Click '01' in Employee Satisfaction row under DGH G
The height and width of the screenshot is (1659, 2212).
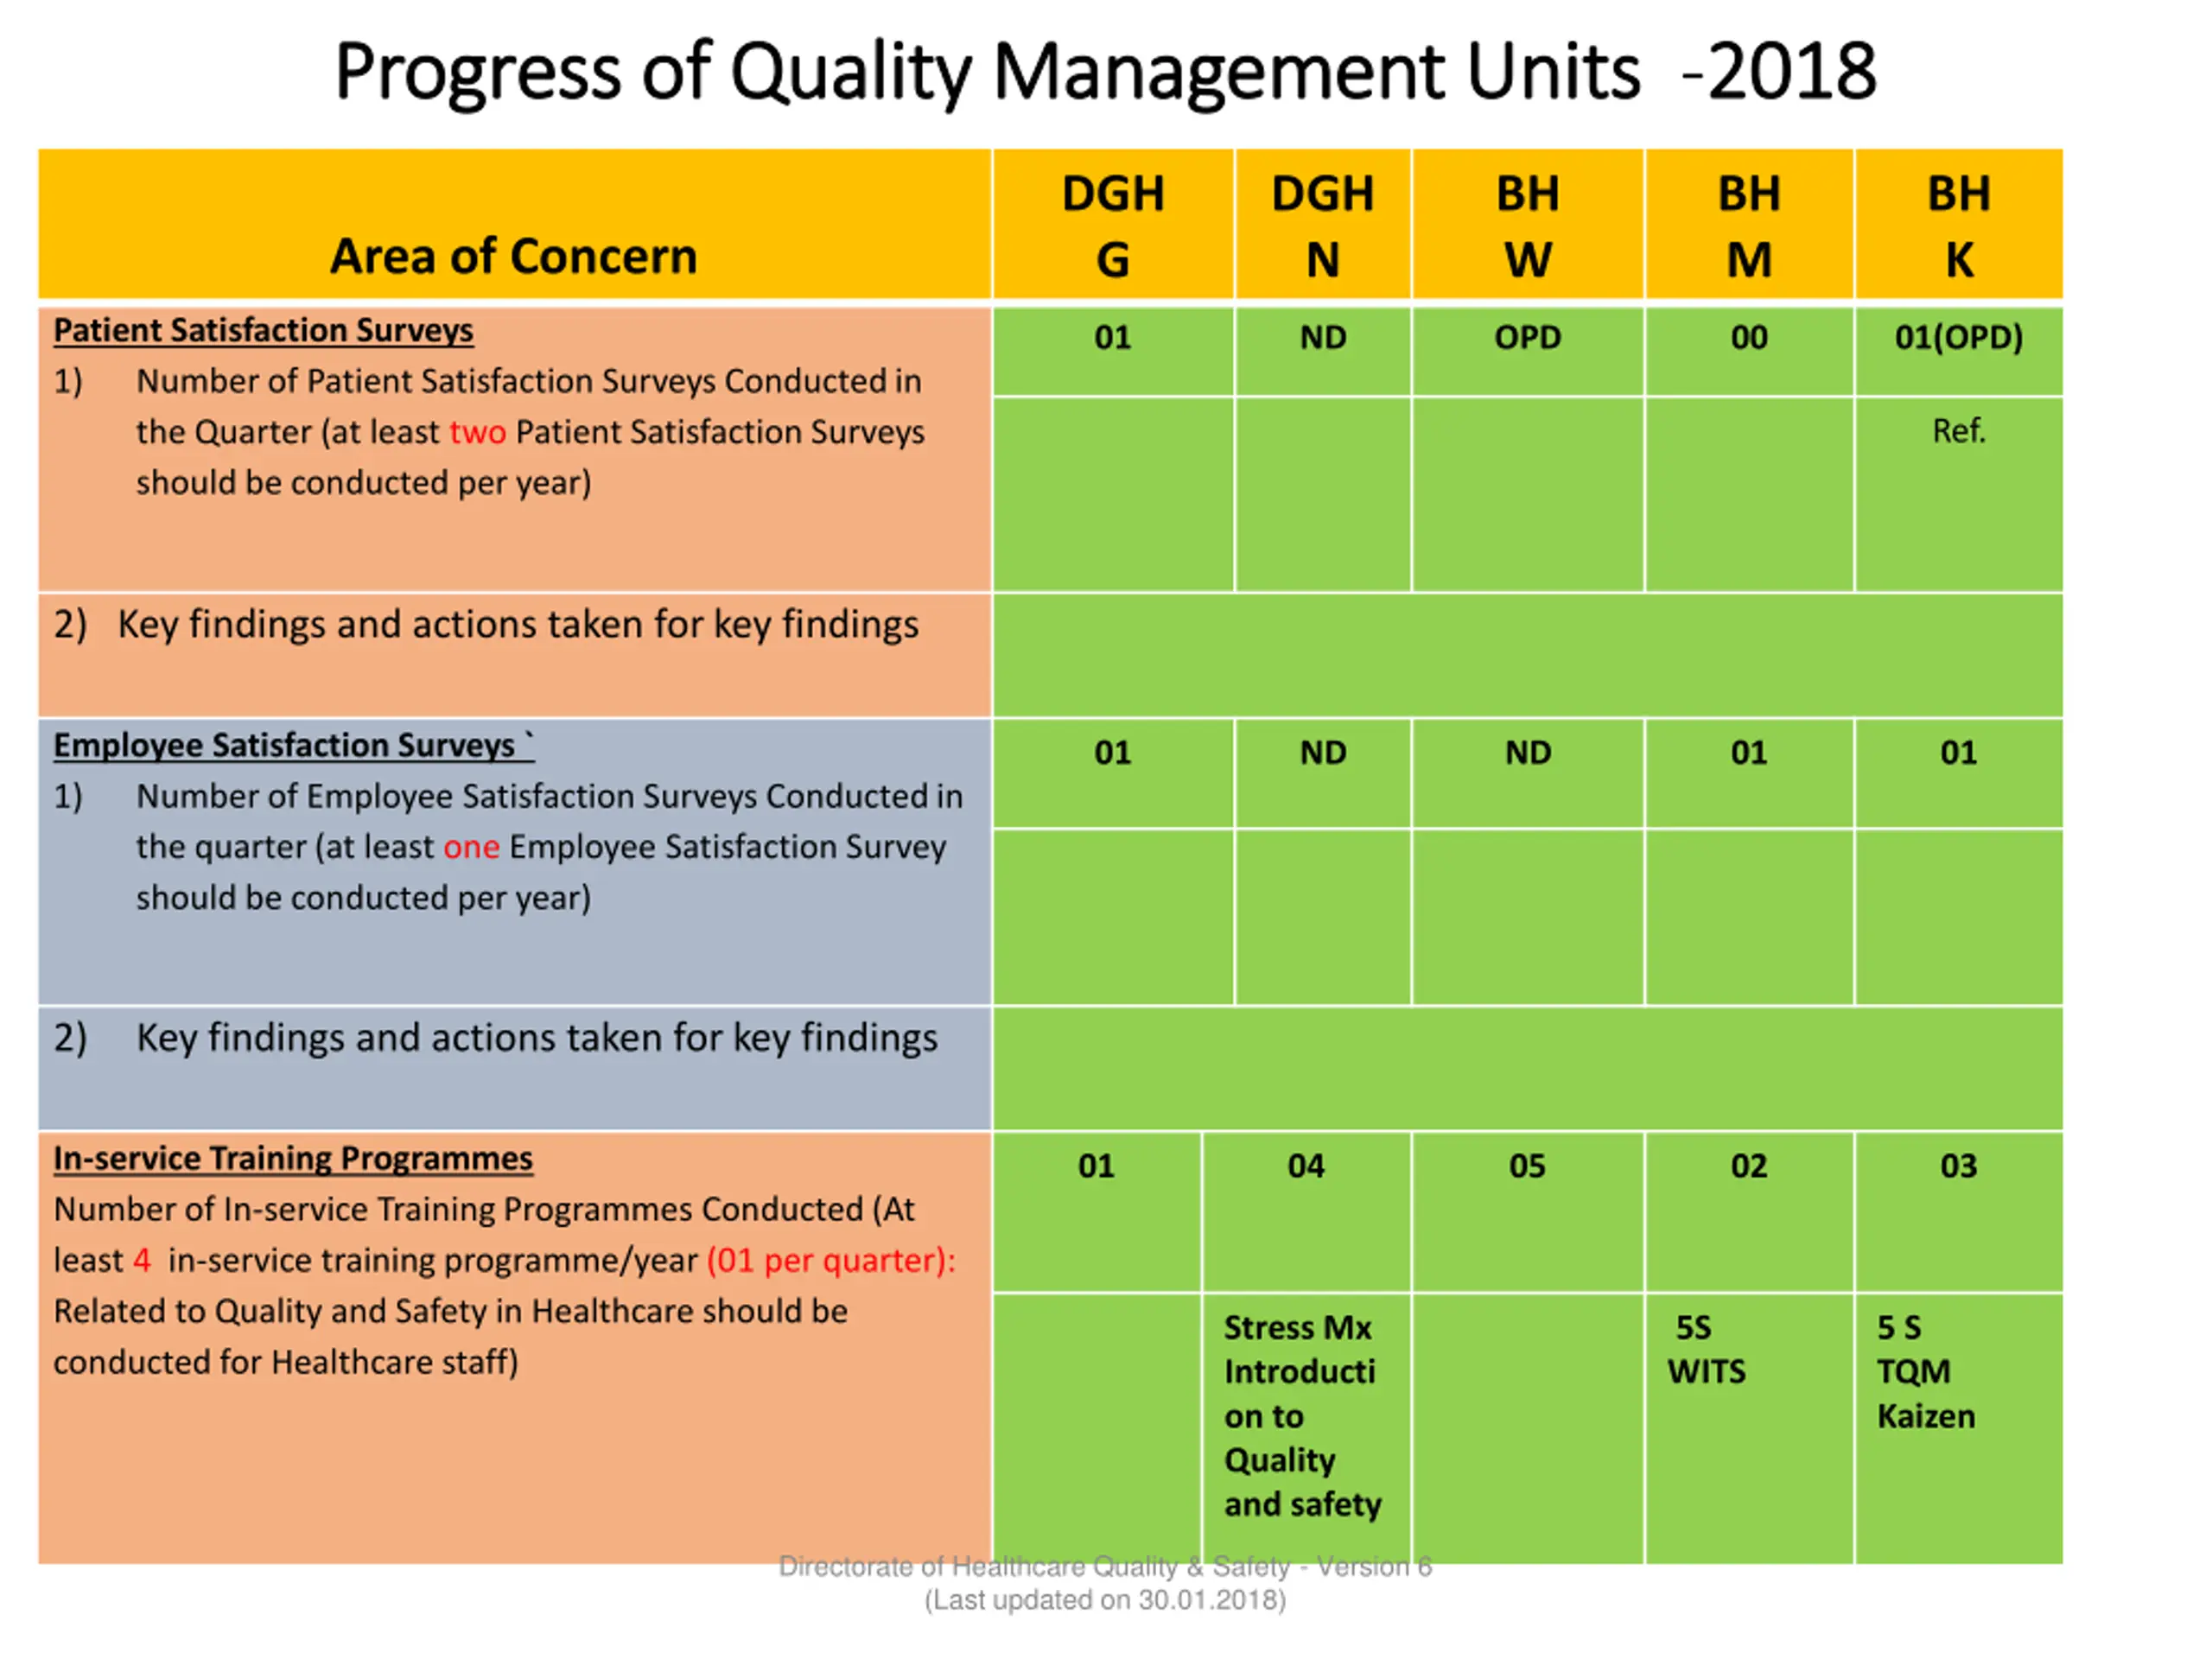pos(1113,752)
